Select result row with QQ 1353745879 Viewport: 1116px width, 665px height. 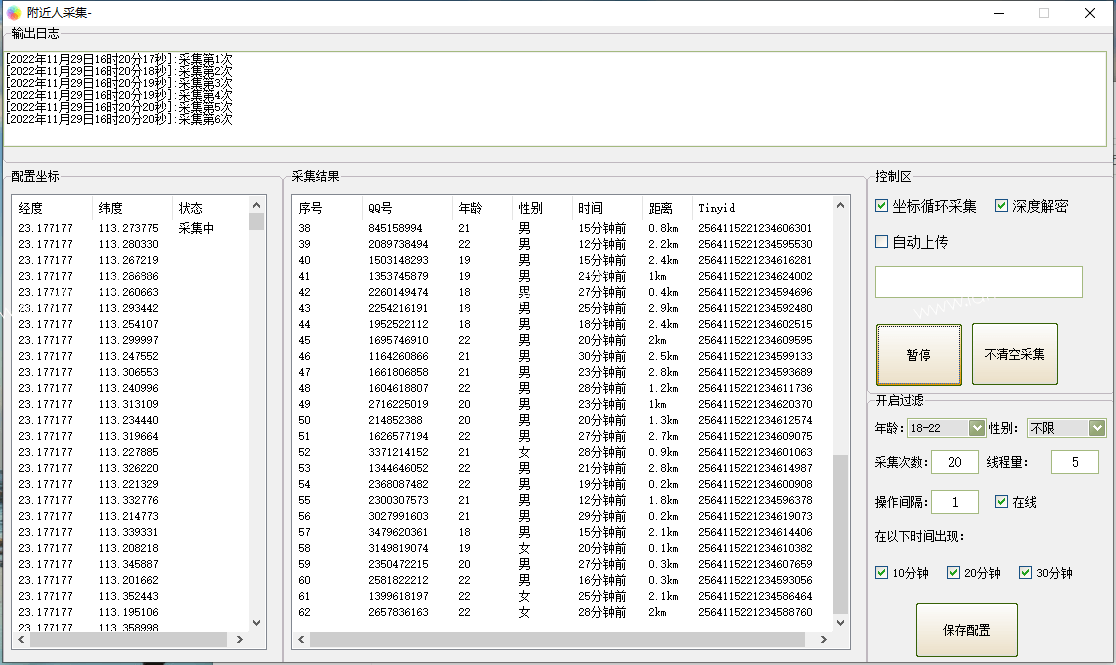click(562, 276)
